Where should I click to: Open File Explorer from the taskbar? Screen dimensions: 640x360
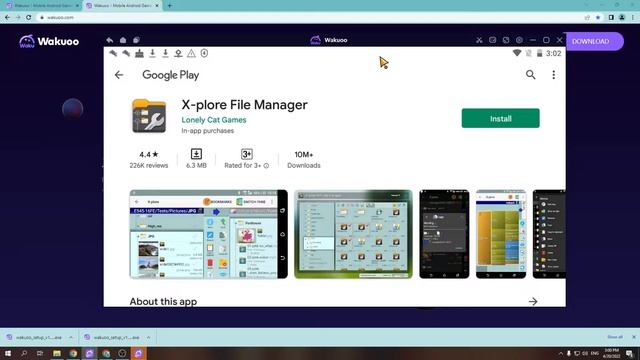click(57, 353)
